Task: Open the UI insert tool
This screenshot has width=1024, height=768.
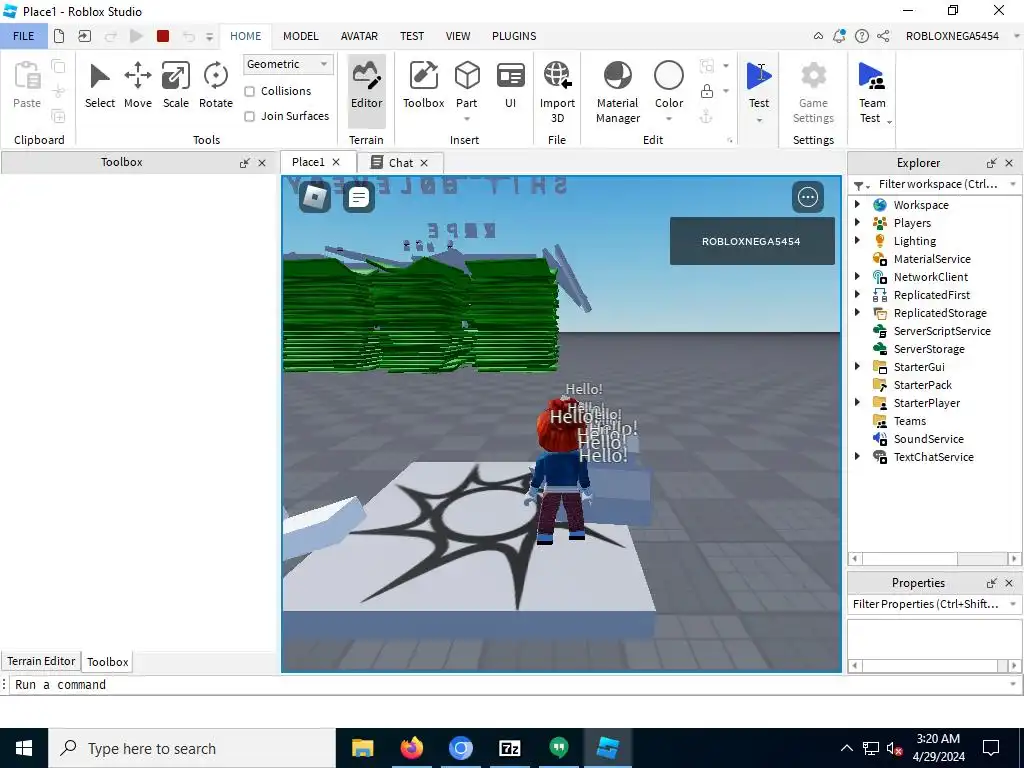Action: (511, 86)
